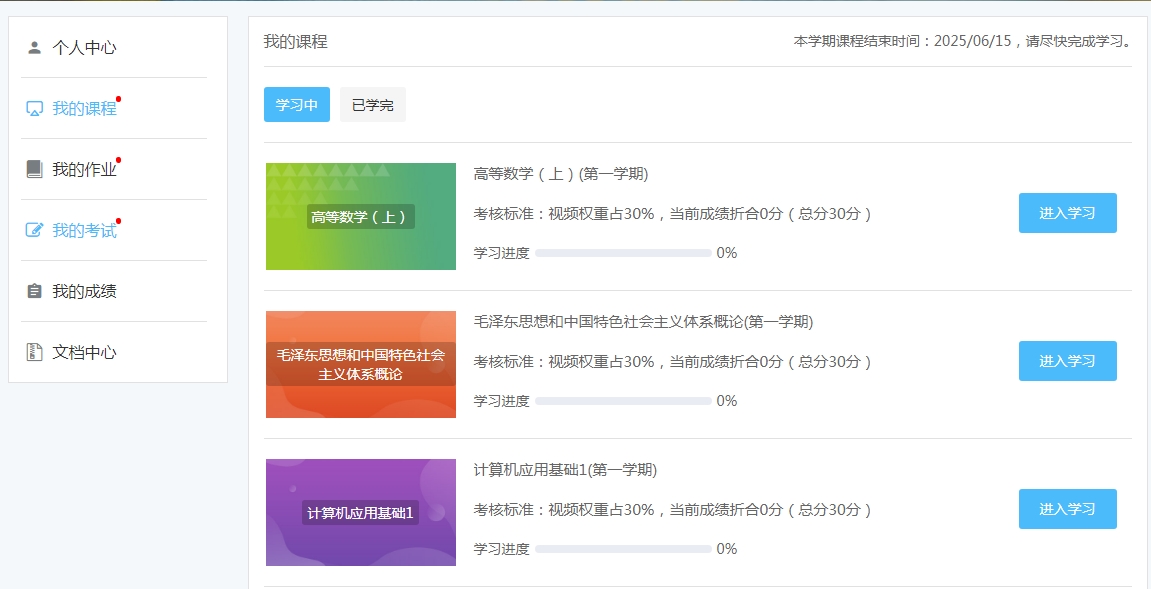Click the person icon beside 个人中心
Image resolution: width=1151 pixels, height=589 pixels.
pyautogui.click(x=35, y=48)
